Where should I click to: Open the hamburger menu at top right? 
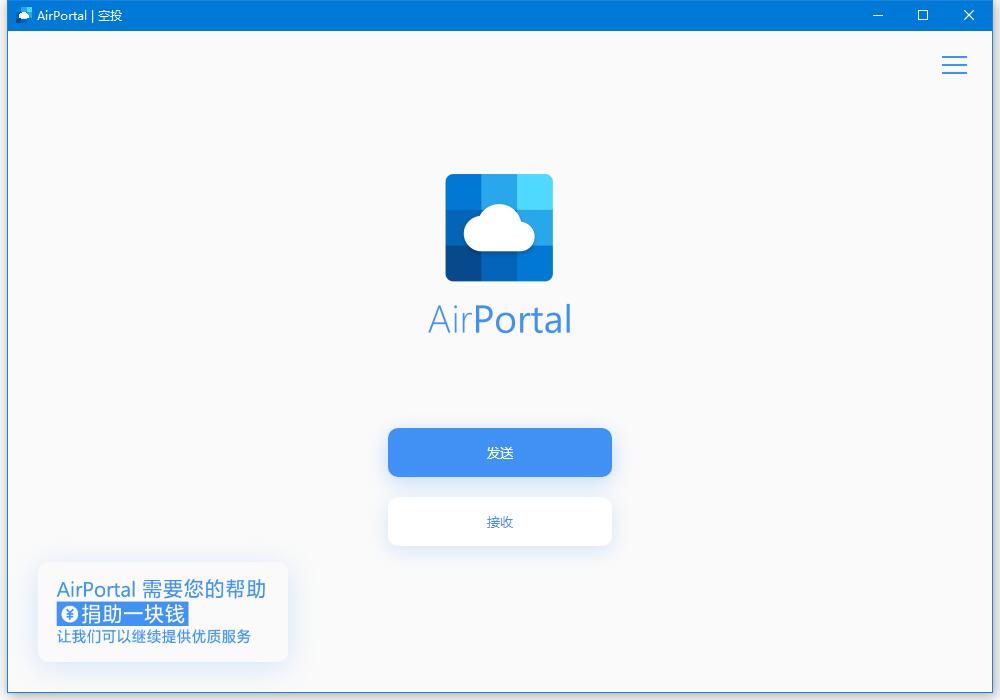954,65
